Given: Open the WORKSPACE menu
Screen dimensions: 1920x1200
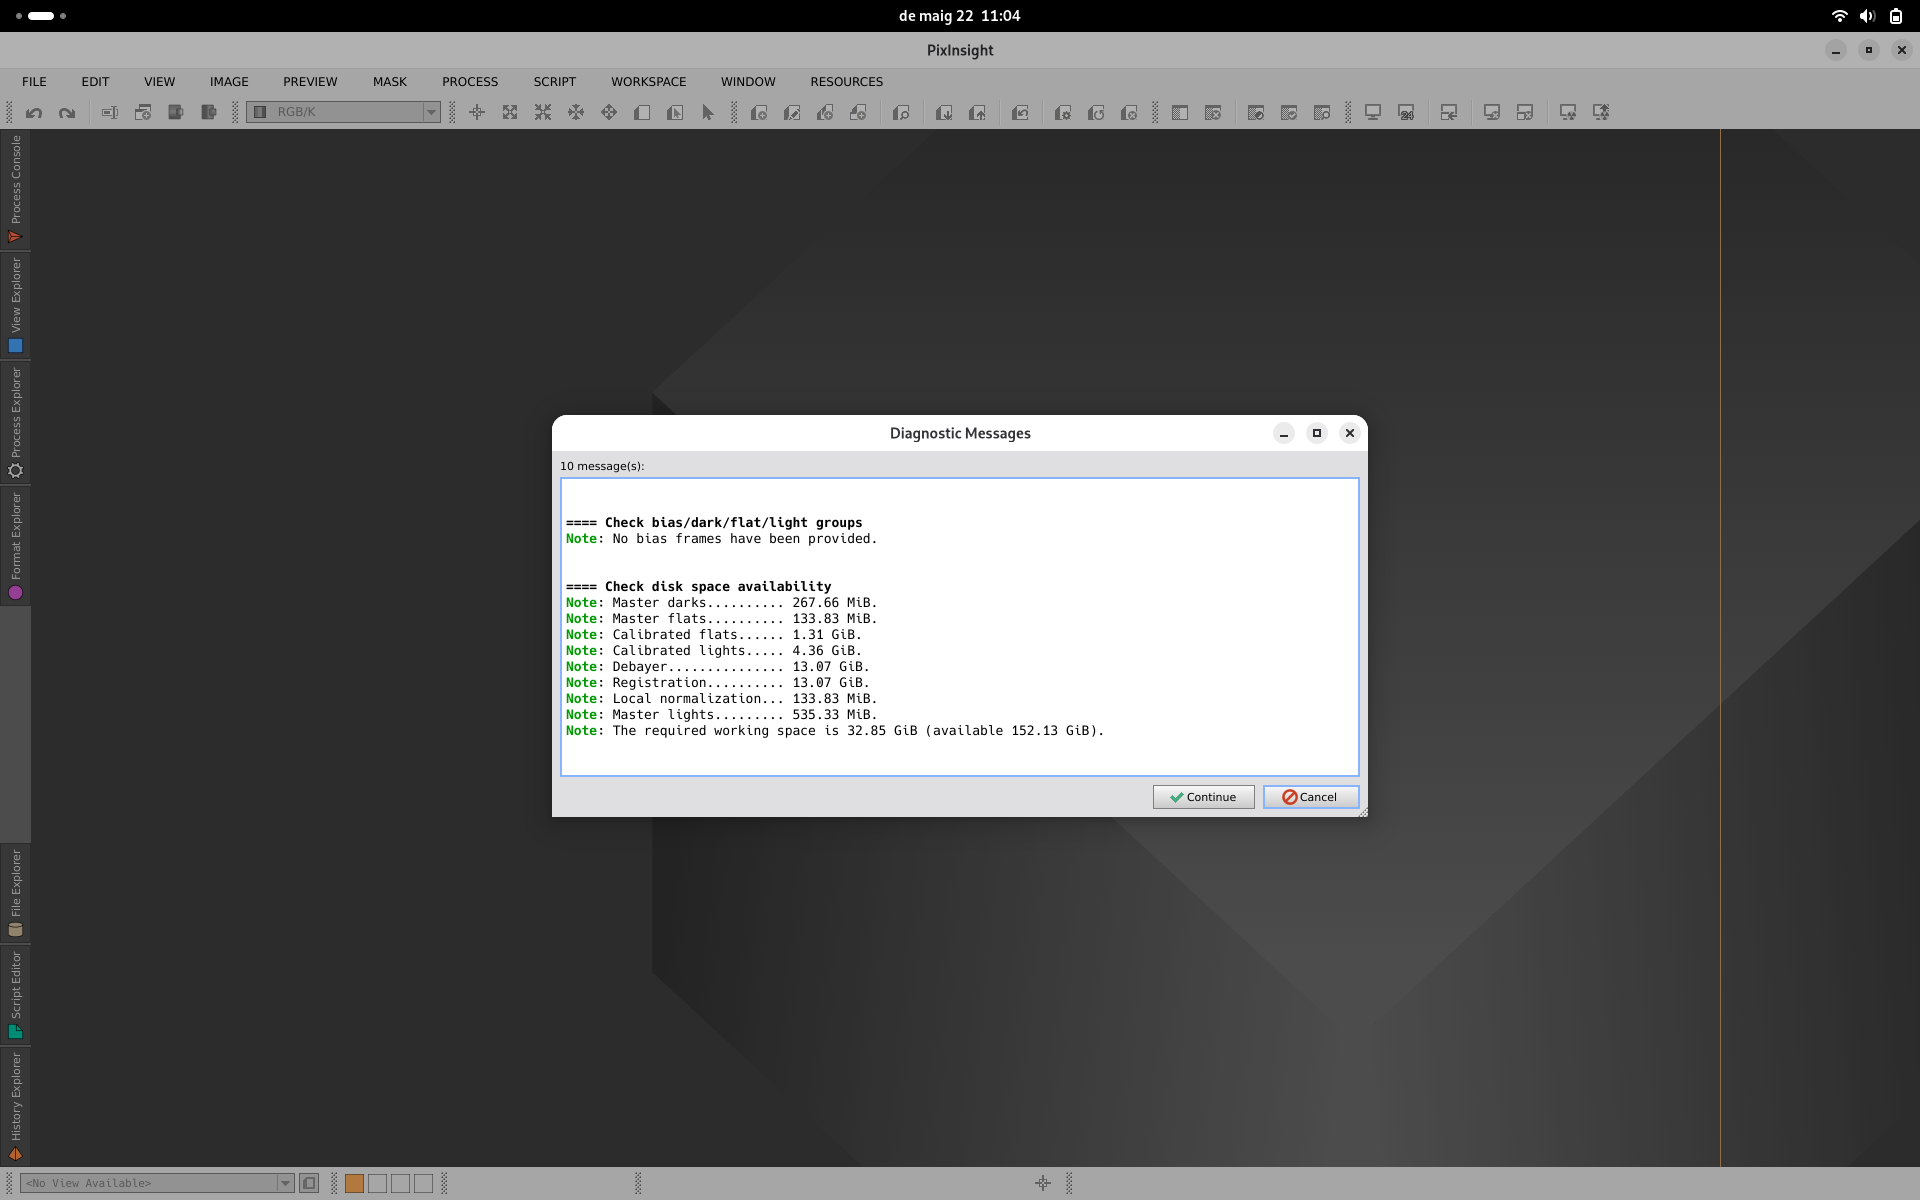Looking at the screenshot, I should (x=648, y=82).
